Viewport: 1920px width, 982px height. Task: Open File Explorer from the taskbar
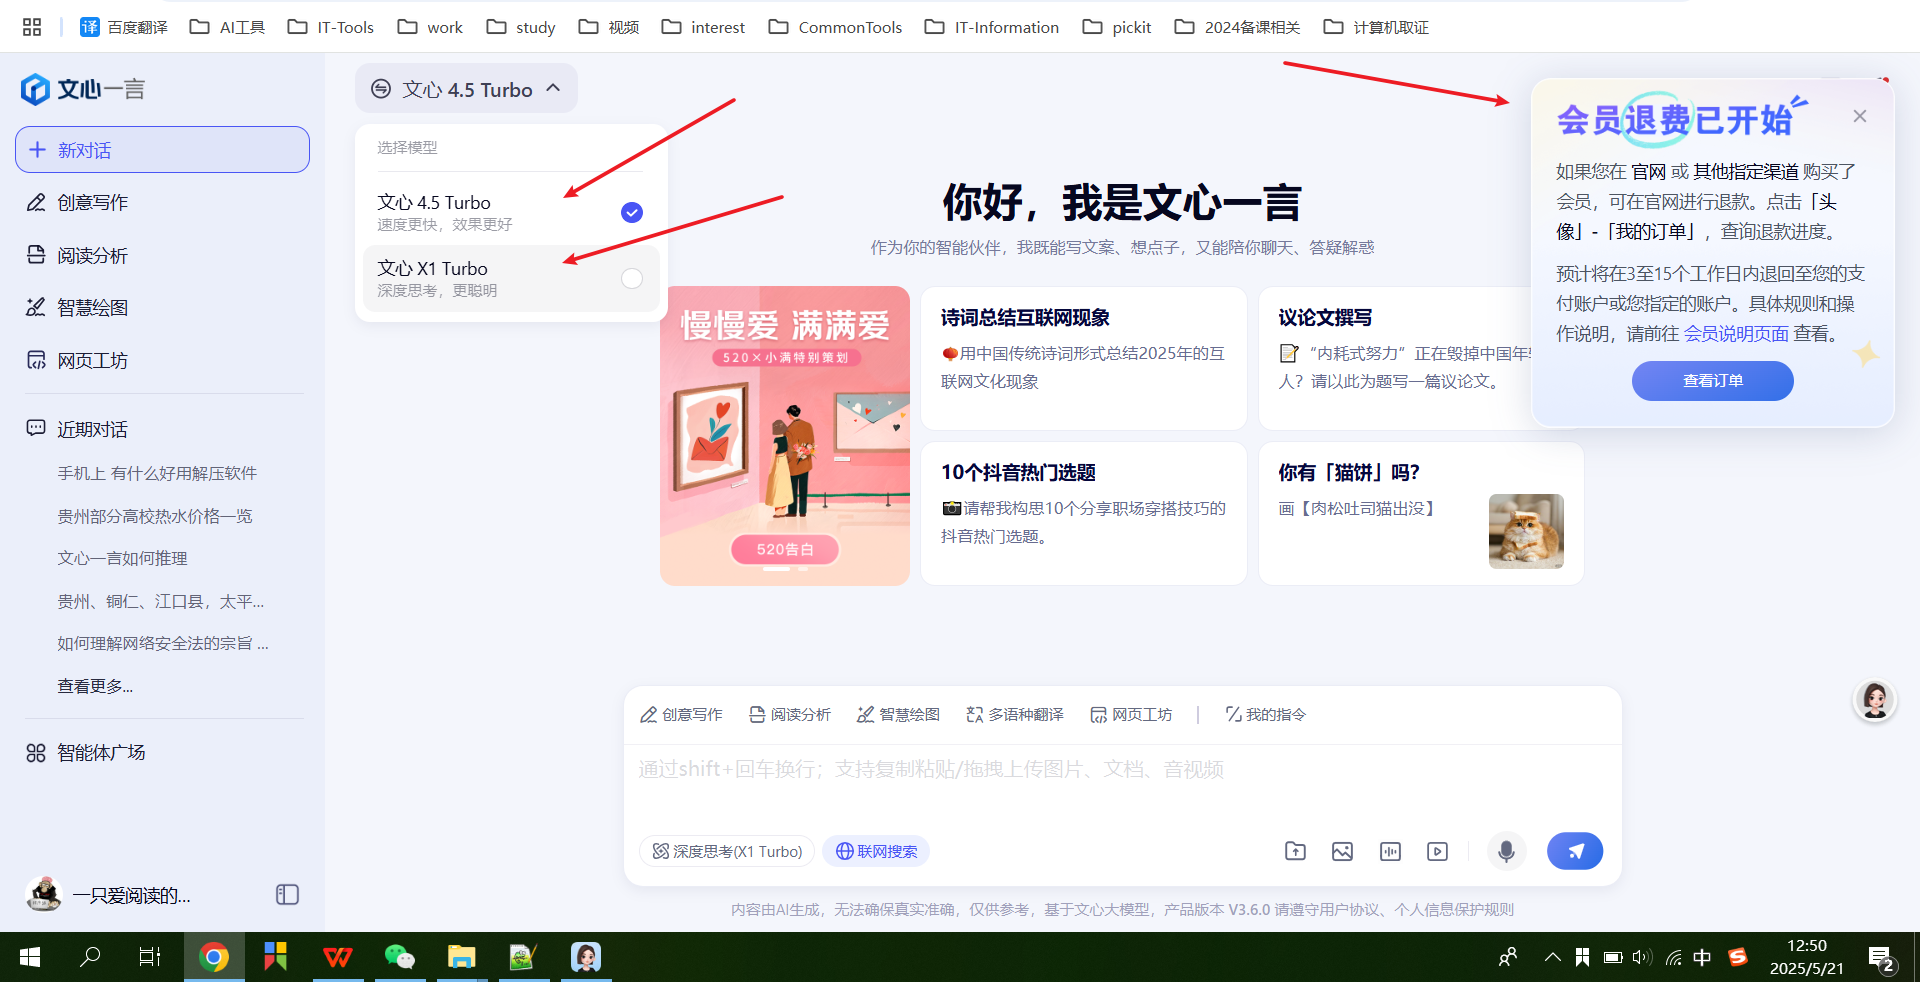(461, 957)
